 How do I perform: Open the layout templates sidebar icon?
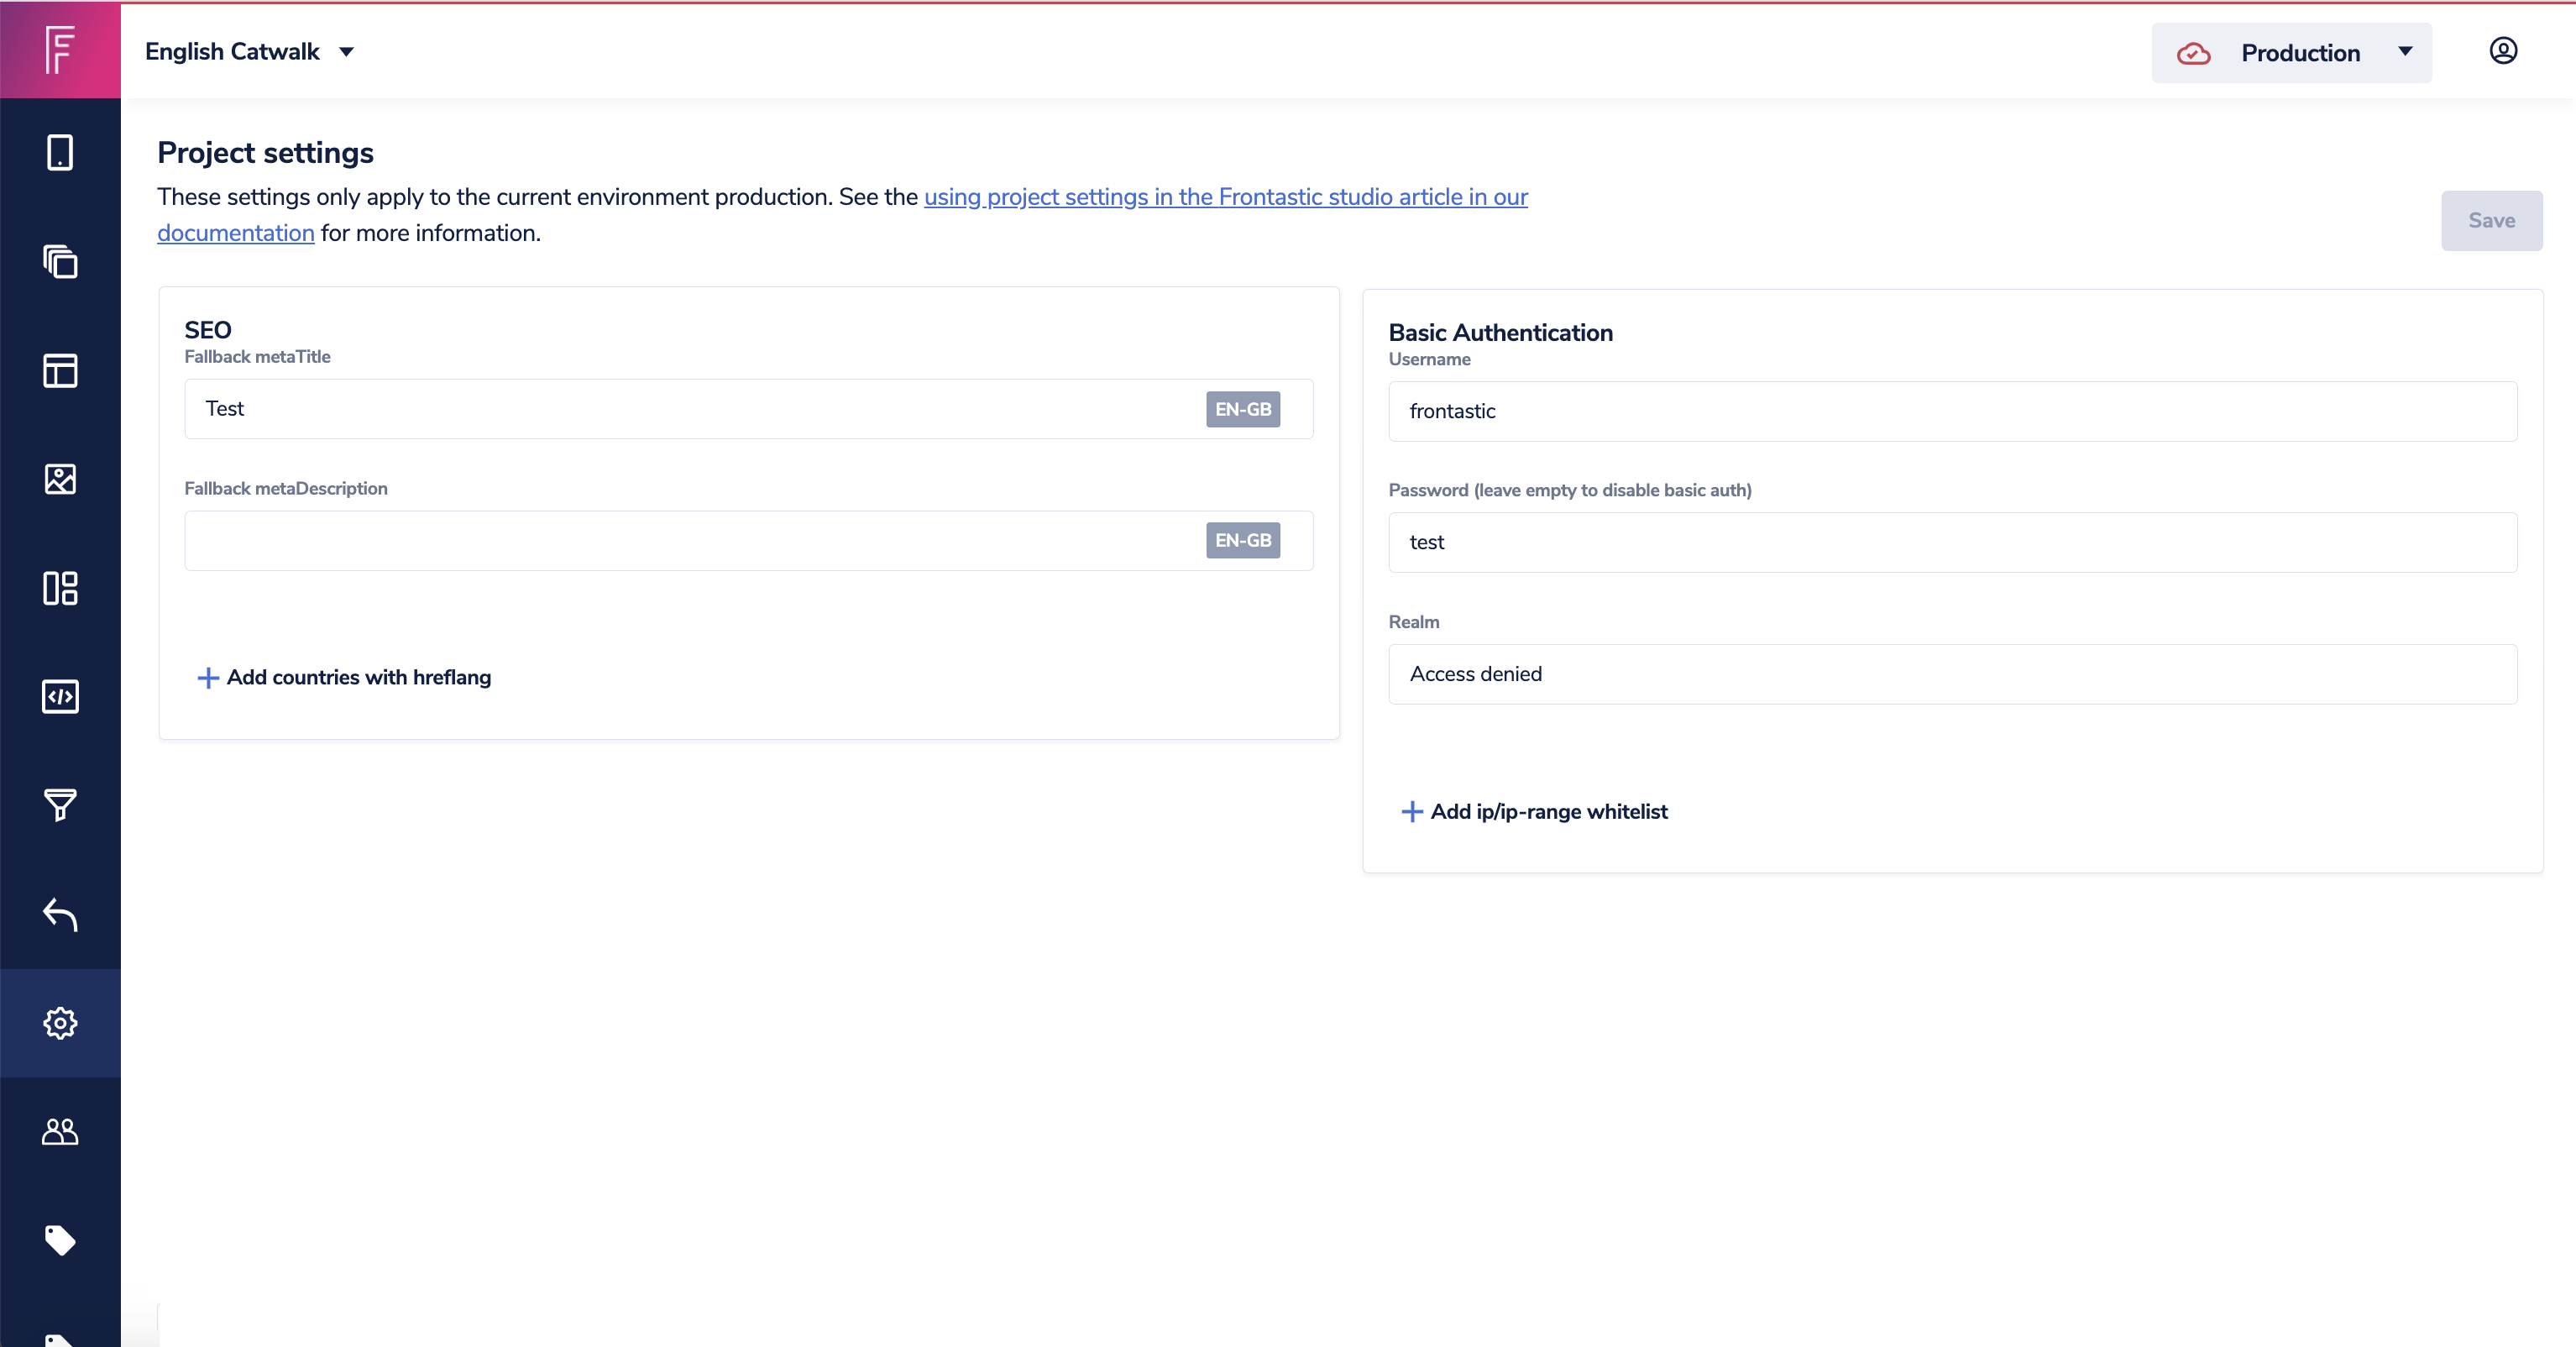[60, 370]
